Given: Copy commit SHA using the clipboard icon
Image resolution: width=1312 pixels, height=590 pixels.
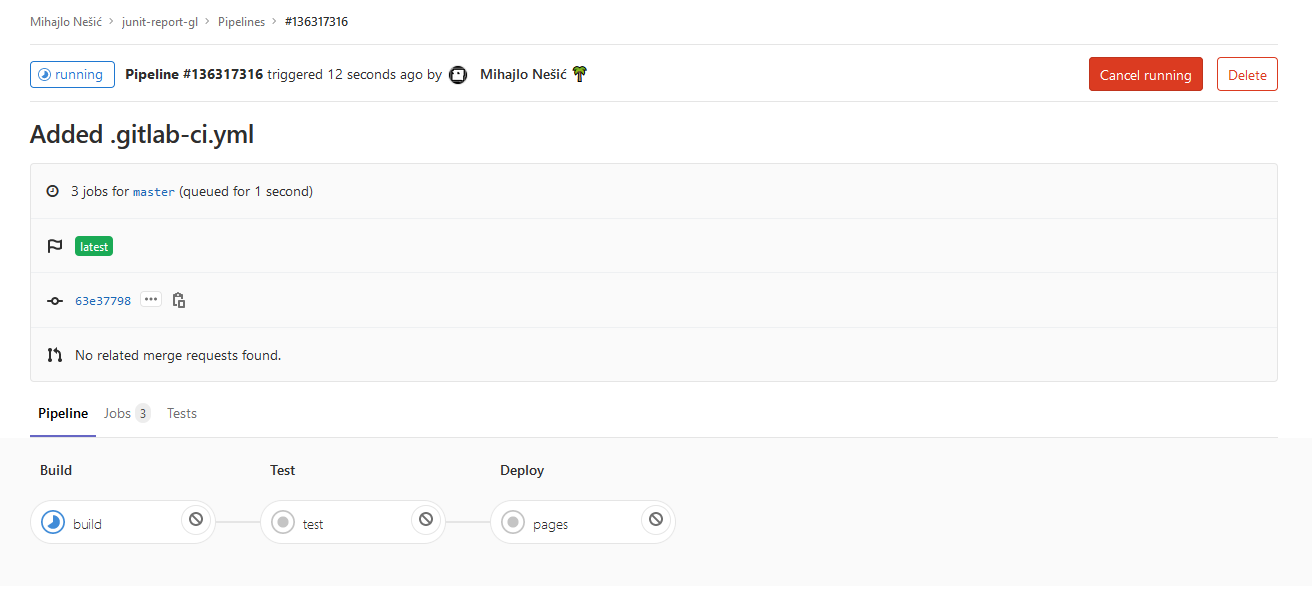Looking at the screenshot, I should click(x=179, y=300).
